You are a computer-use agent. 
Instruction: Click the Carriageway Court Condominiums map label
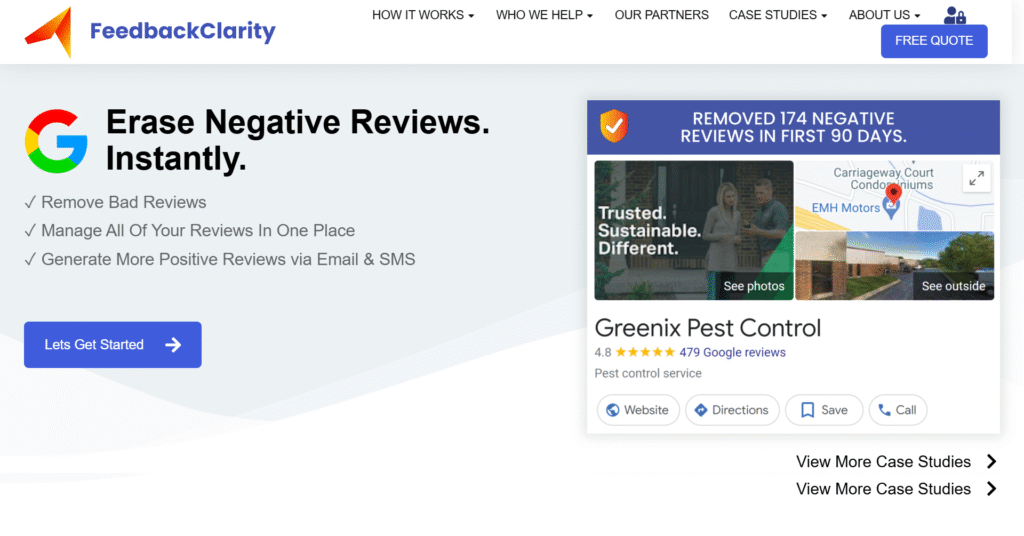tap(883, 179)
